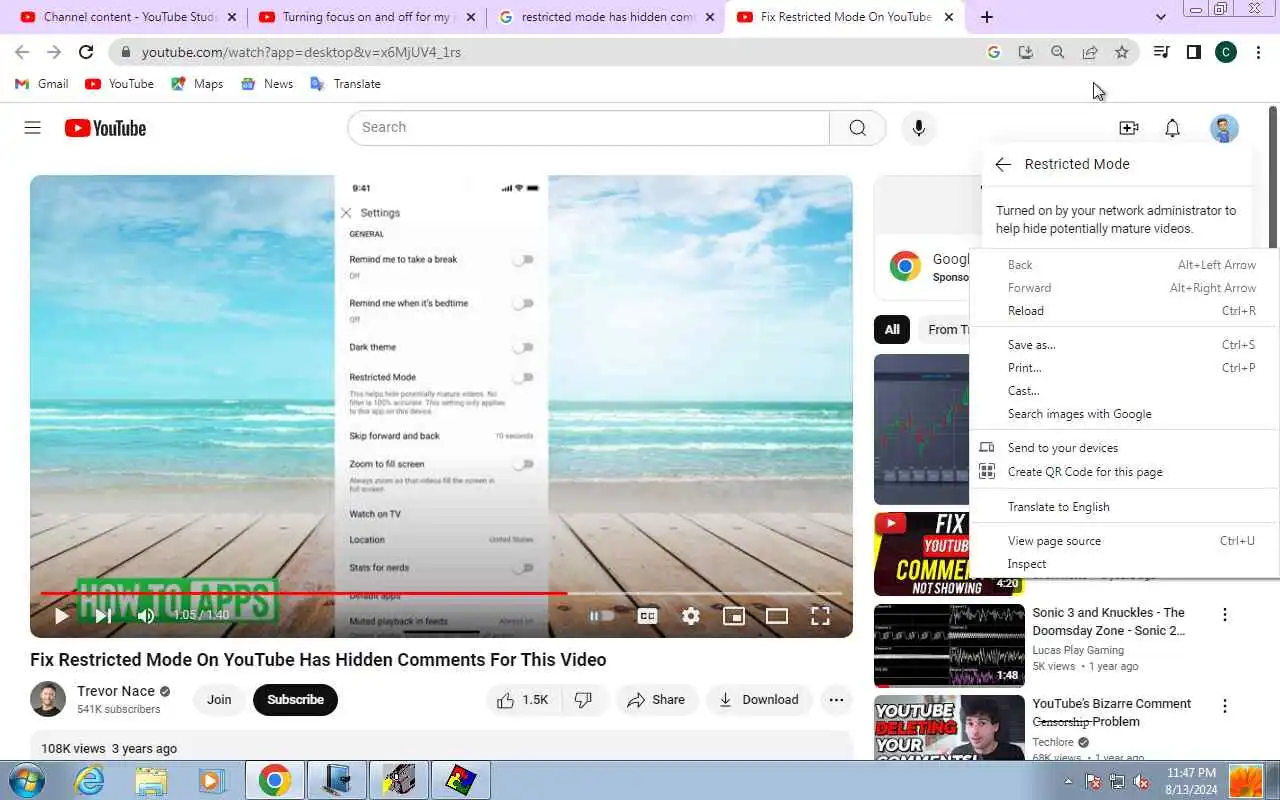Viewport: 1280px width, 800px height.
Task: Open Chrome three-dot menu
Action: (x=1258, y=52)
